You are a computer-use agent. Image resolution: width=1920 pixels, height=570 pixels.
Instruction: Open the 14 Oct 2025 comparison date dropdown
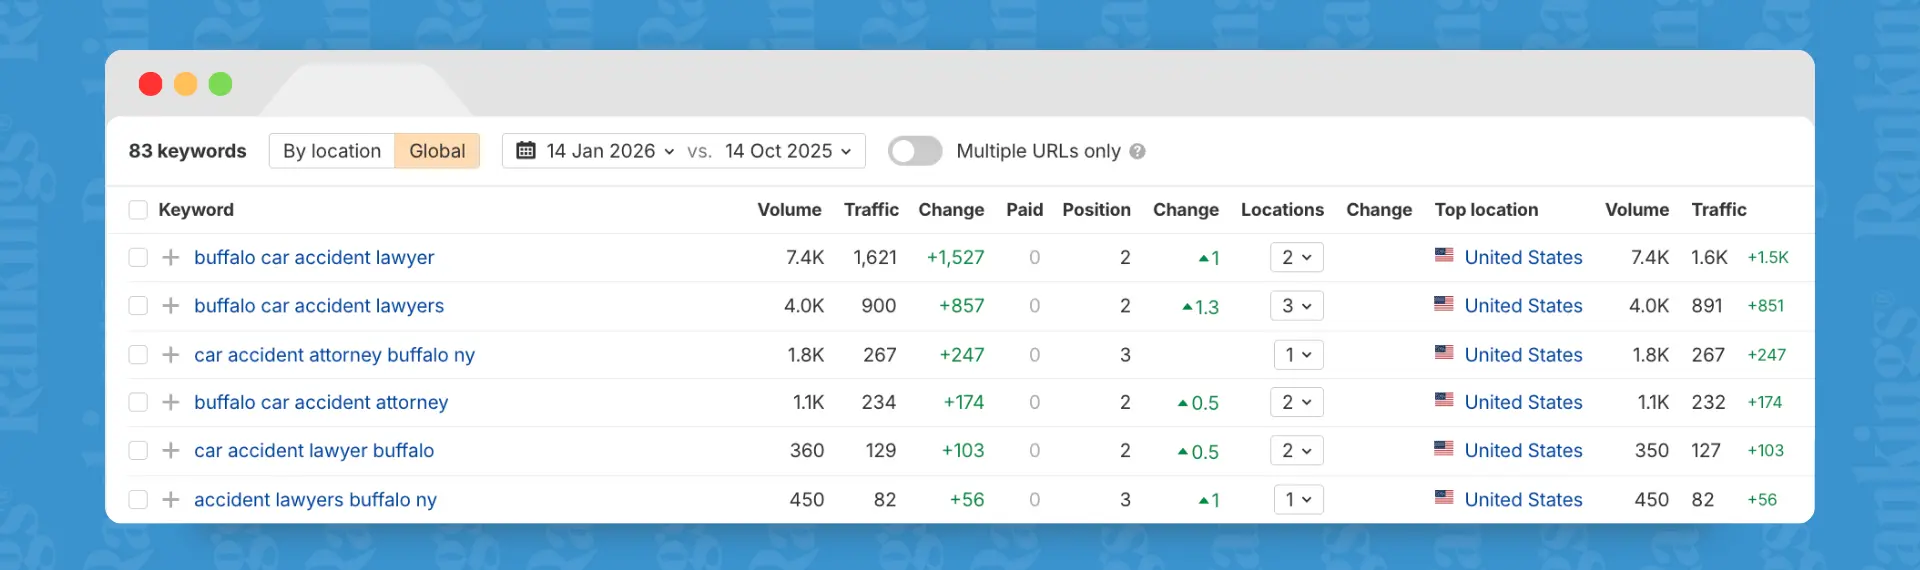[788, 151]
